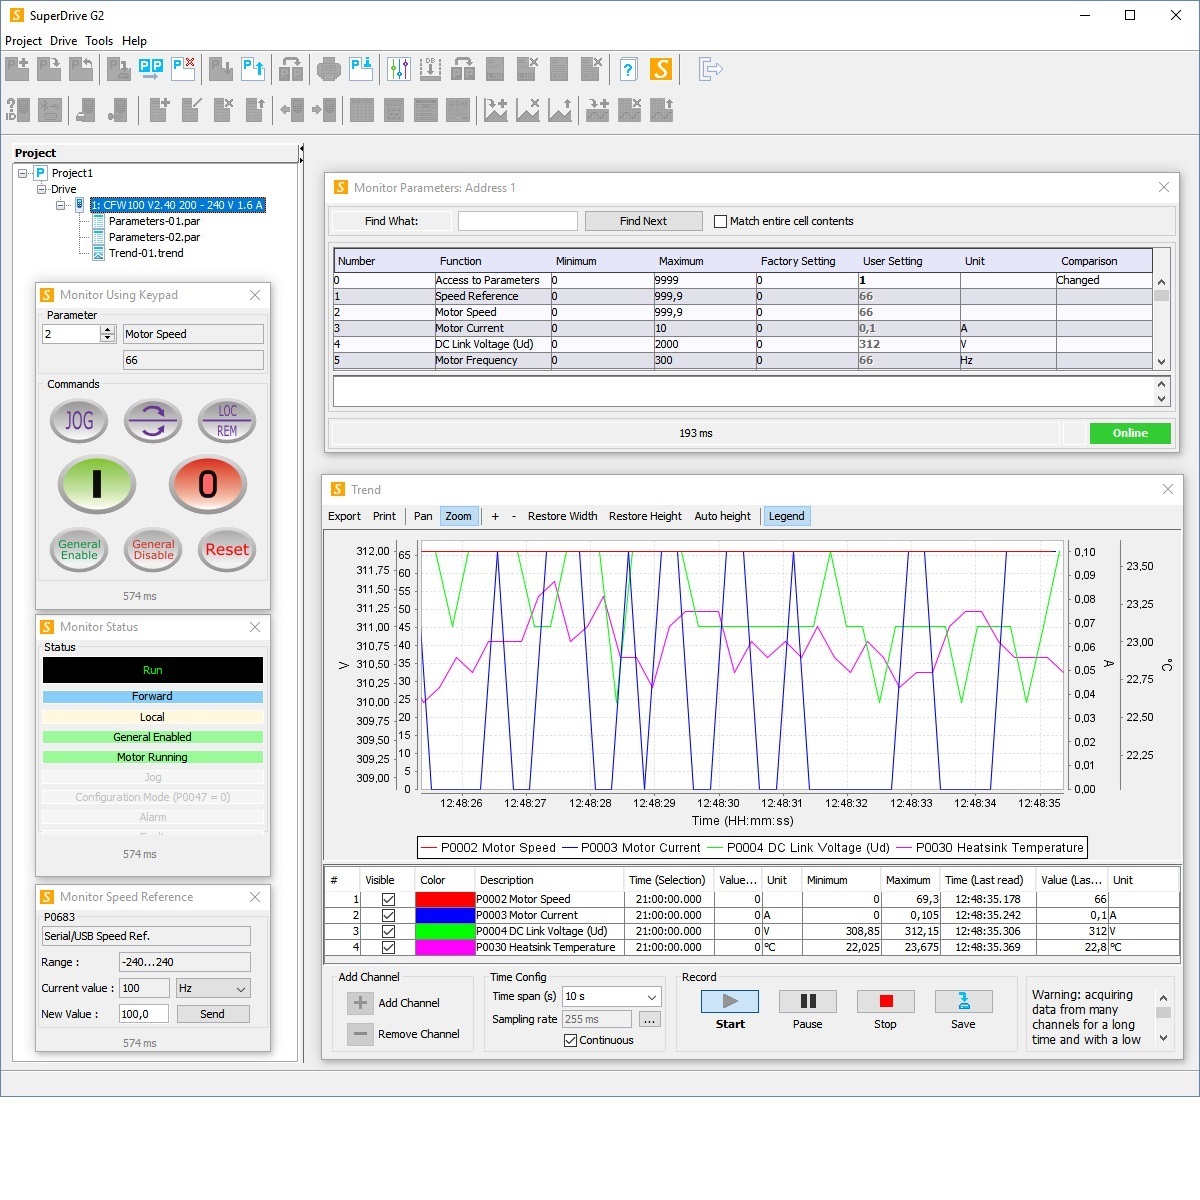The height and width of the screenshot is (1200, 1200).
Task: Click the direction reverse command button
Action: click(153, 421)
